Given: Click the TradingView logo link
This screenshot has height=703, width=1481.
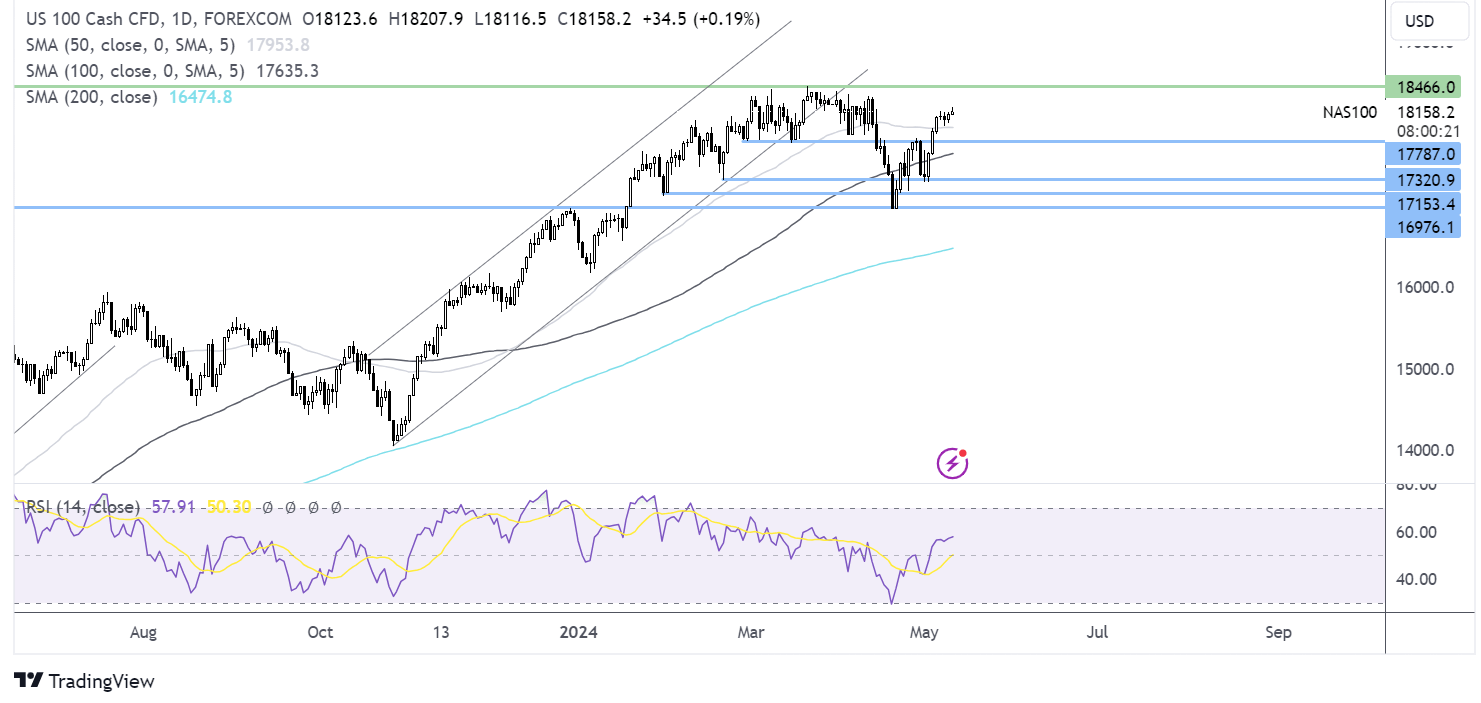Looking at the screenshot, I should (x=84, y=681).
